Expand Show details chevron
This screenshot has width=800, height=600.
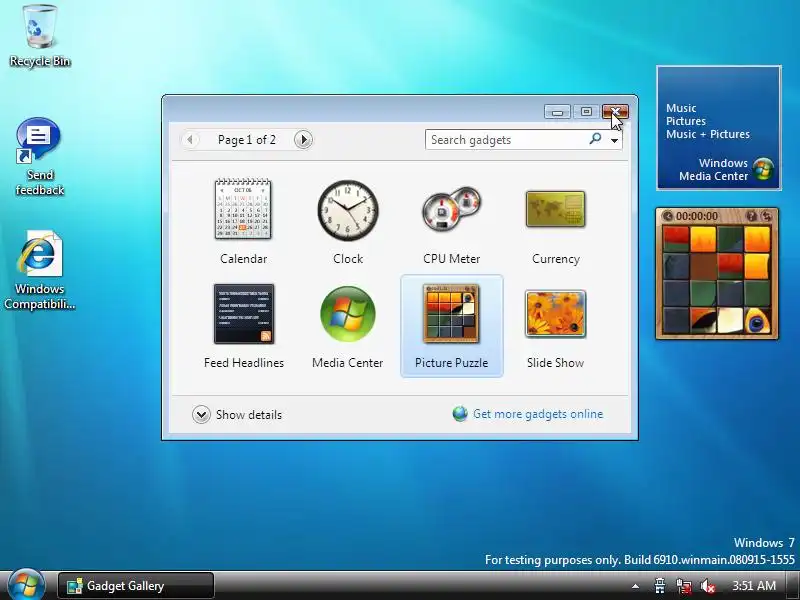[x=201, y=414]
